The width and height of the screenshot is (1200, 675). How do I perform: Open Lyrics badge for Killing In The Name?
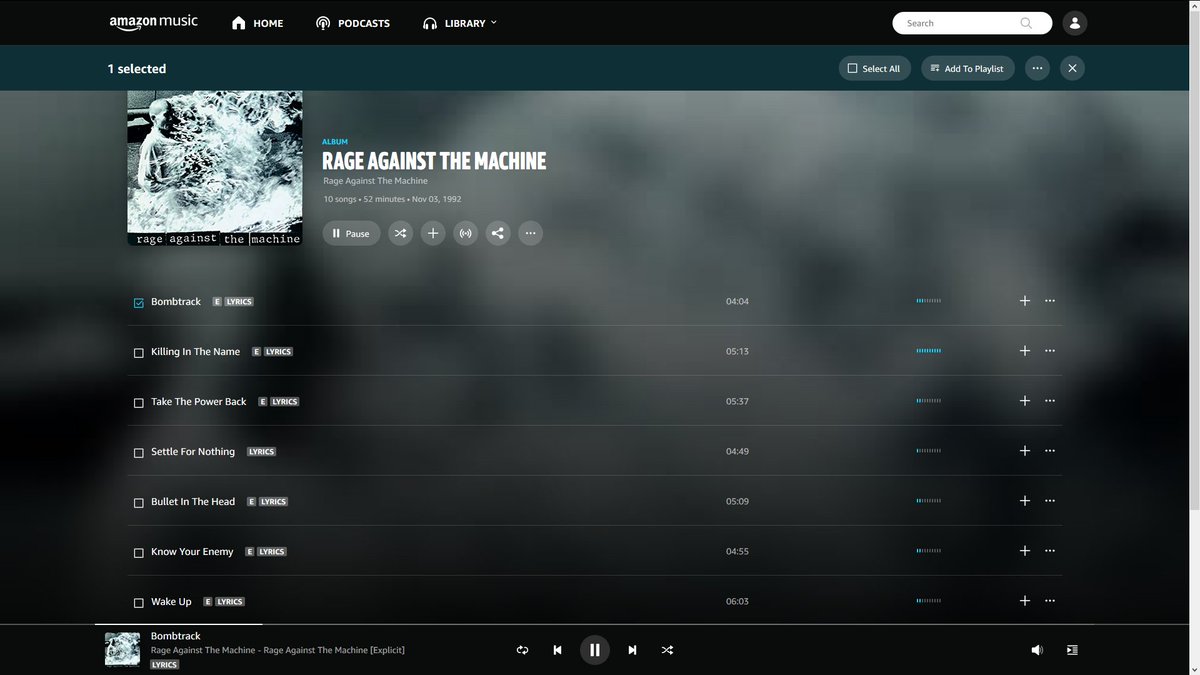pos(278,351)
